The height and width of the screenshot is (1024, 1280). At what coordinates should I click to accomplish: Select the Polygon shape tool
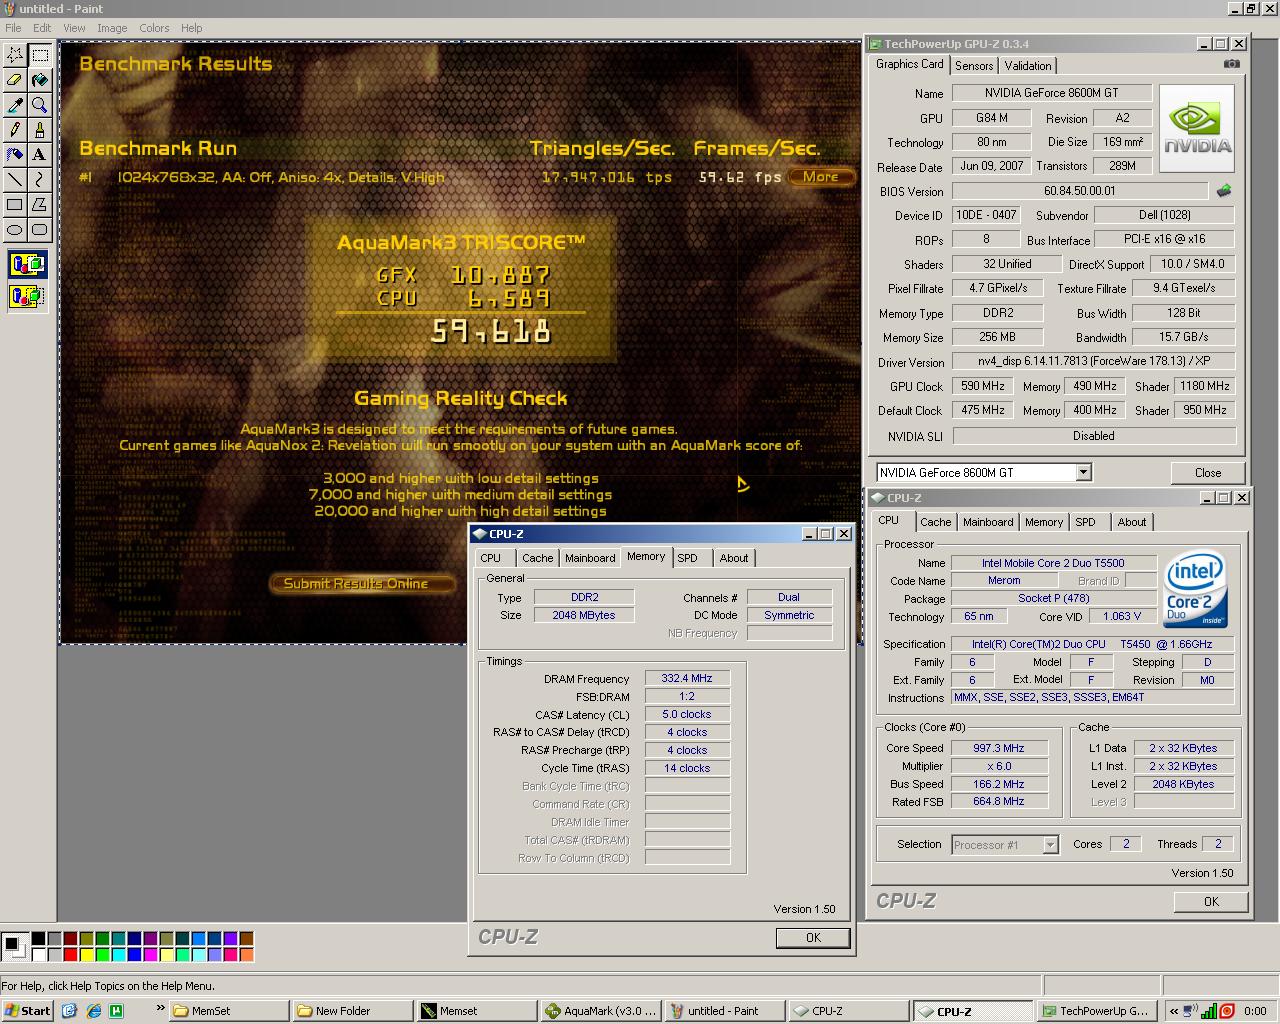tap(40, 205)
